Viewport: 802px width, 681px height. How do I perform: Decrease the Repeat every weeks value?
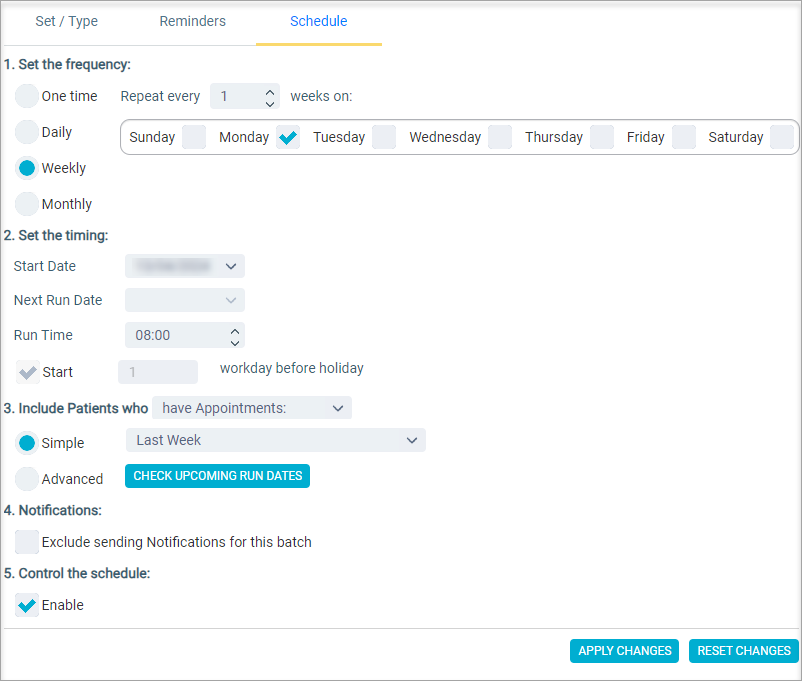[270, 103]
